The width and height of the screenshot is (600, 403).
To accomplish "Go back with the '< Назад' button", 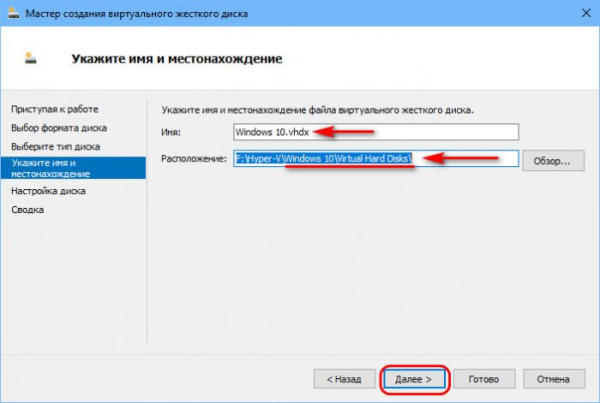I will tap(343, 379).
